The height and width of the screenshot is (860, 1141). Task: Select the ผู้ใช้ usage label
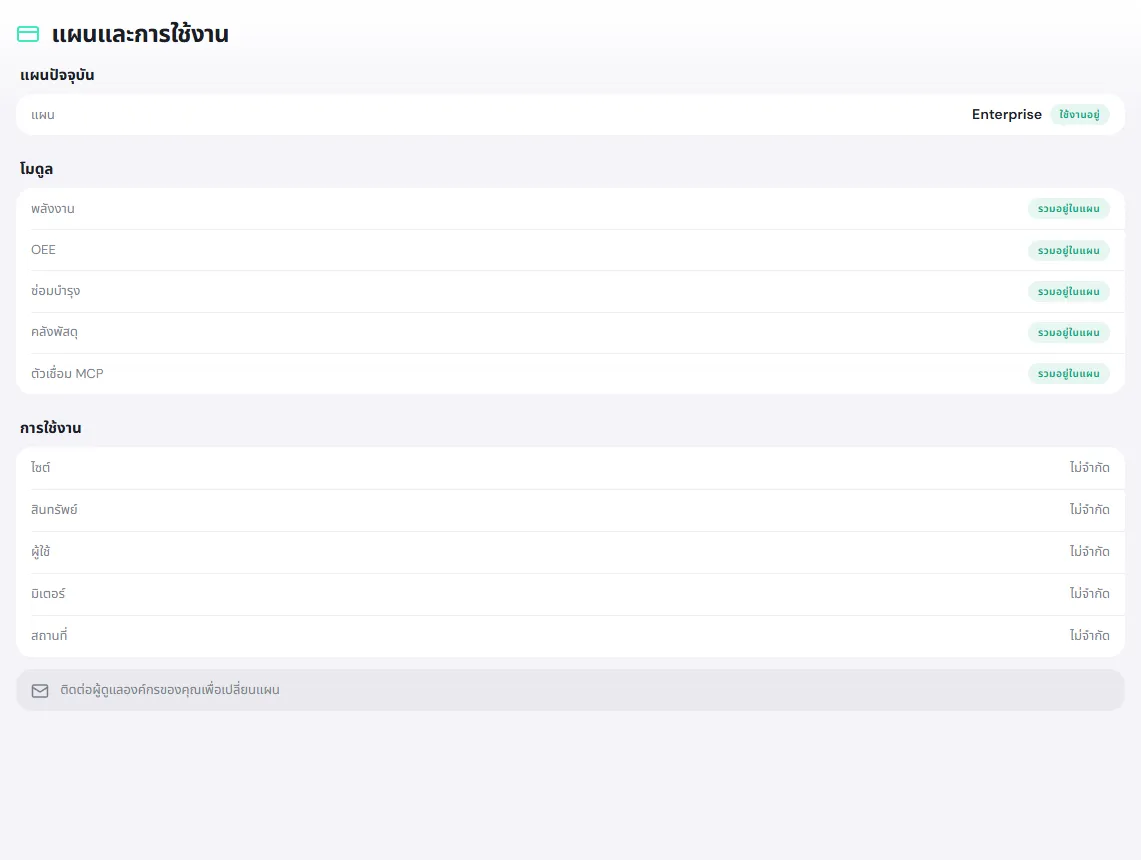coord(41,552)
